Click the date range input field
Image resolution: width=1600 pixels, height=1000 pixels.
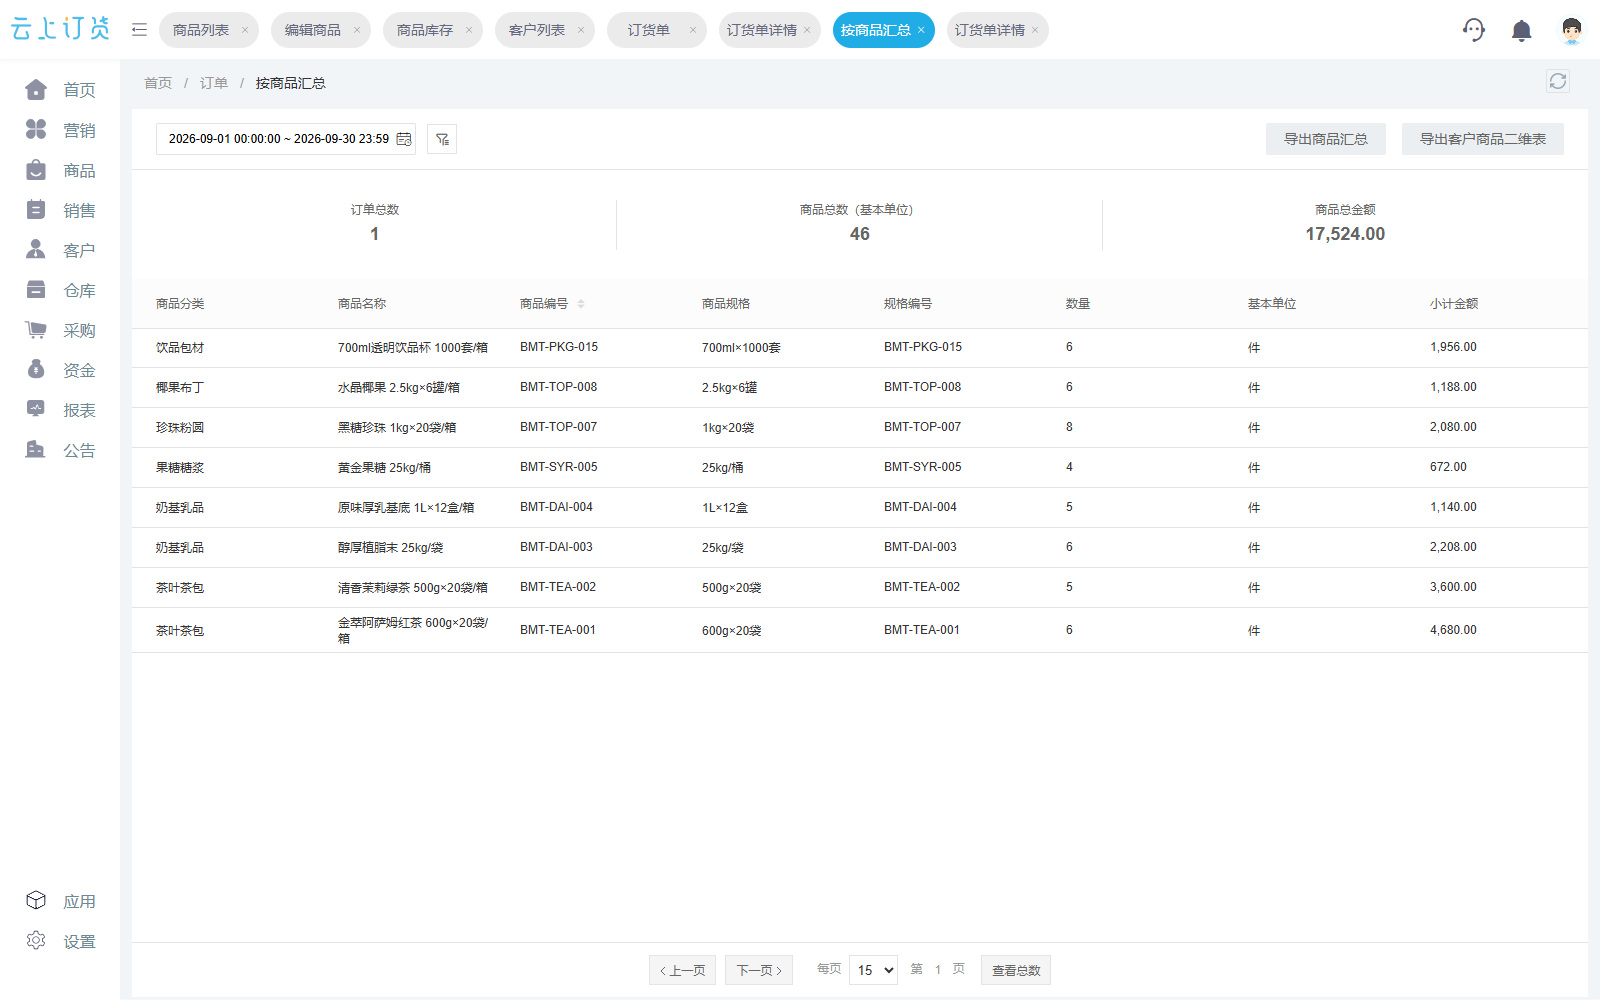pyautogui.click(x=286, y=139)
